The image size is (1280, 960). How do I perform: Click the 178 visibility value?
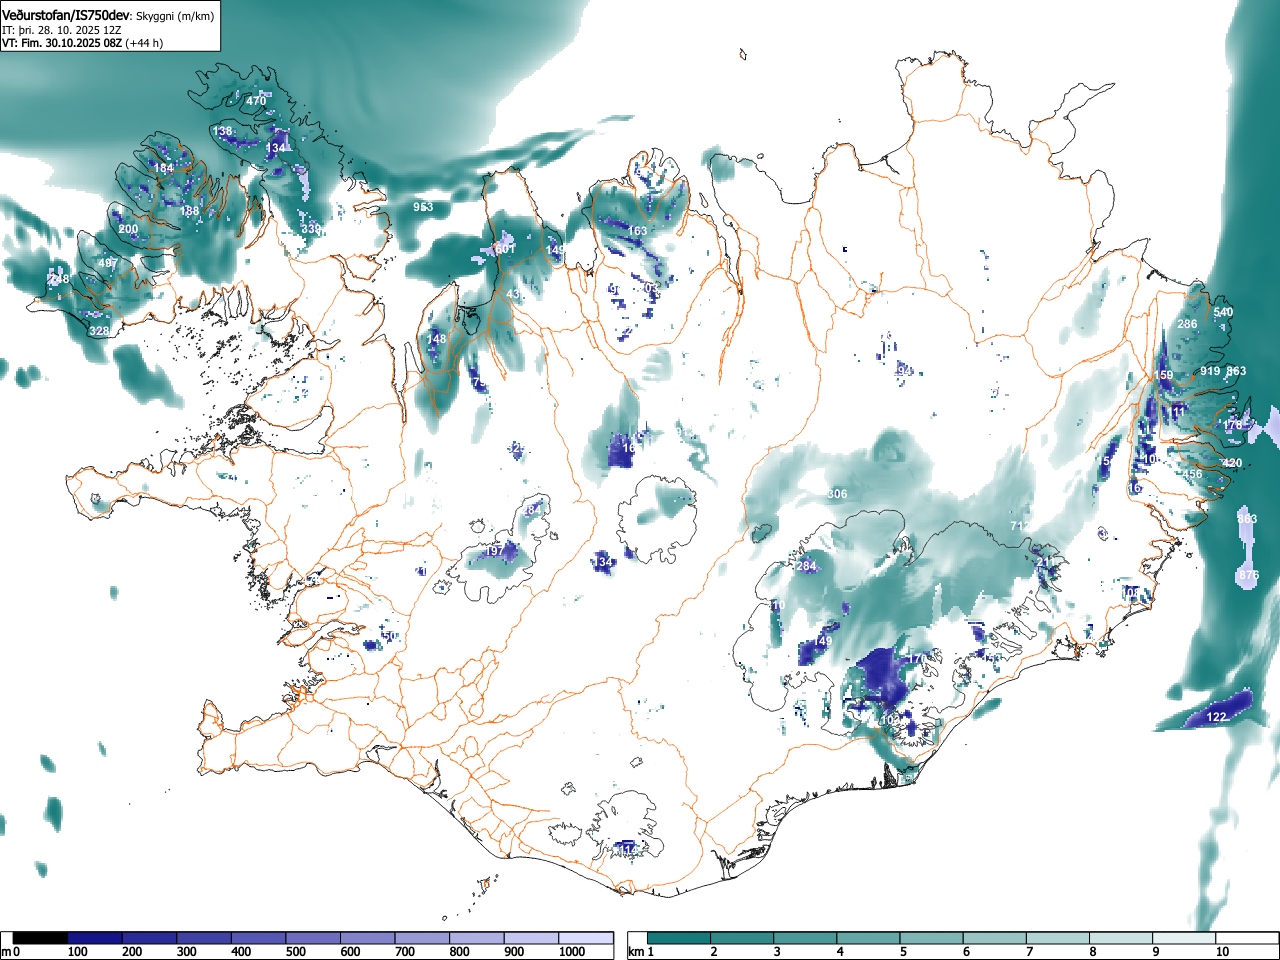pos(1232,425)
